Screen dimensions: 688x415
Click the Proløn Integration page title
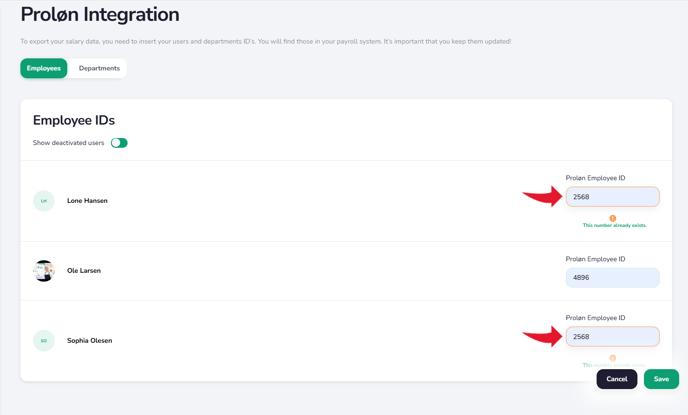click(100, 15)
